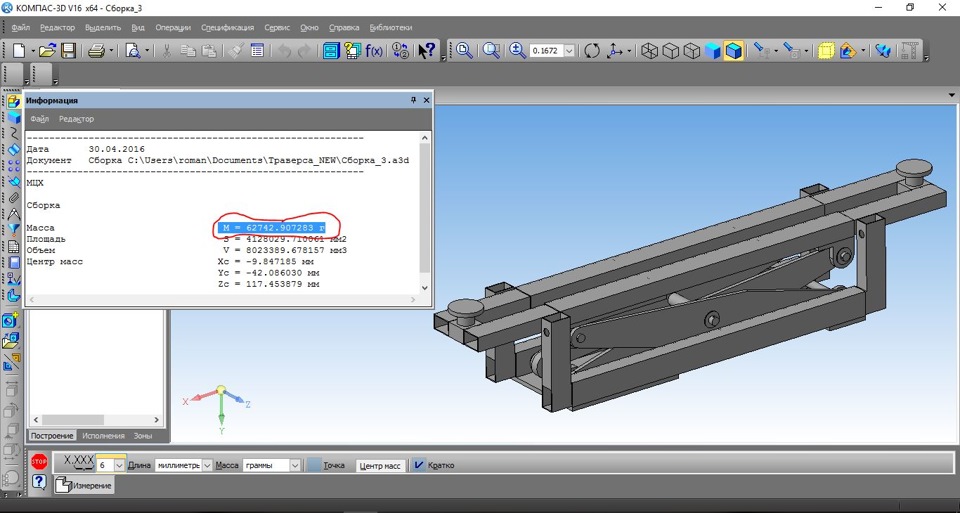Click the rebuild numbering icon with 1 and 2
The width and height of the screenshot is (960, 513).
pos(400,50)
